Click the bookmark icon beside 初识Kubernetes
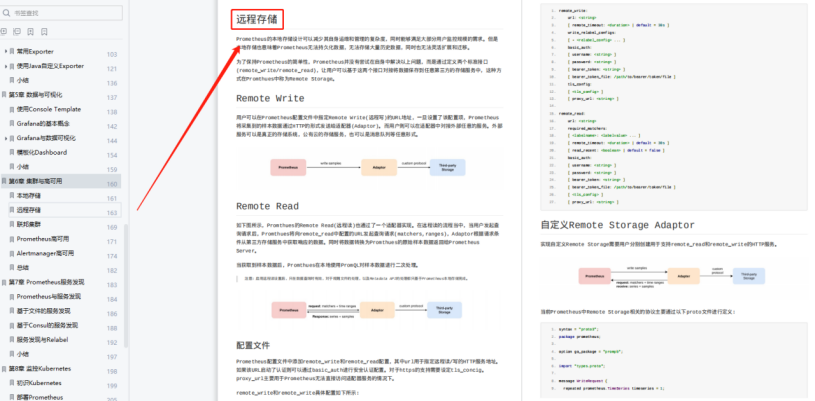This screenshot has width=815, height=401. click(12, 383)
